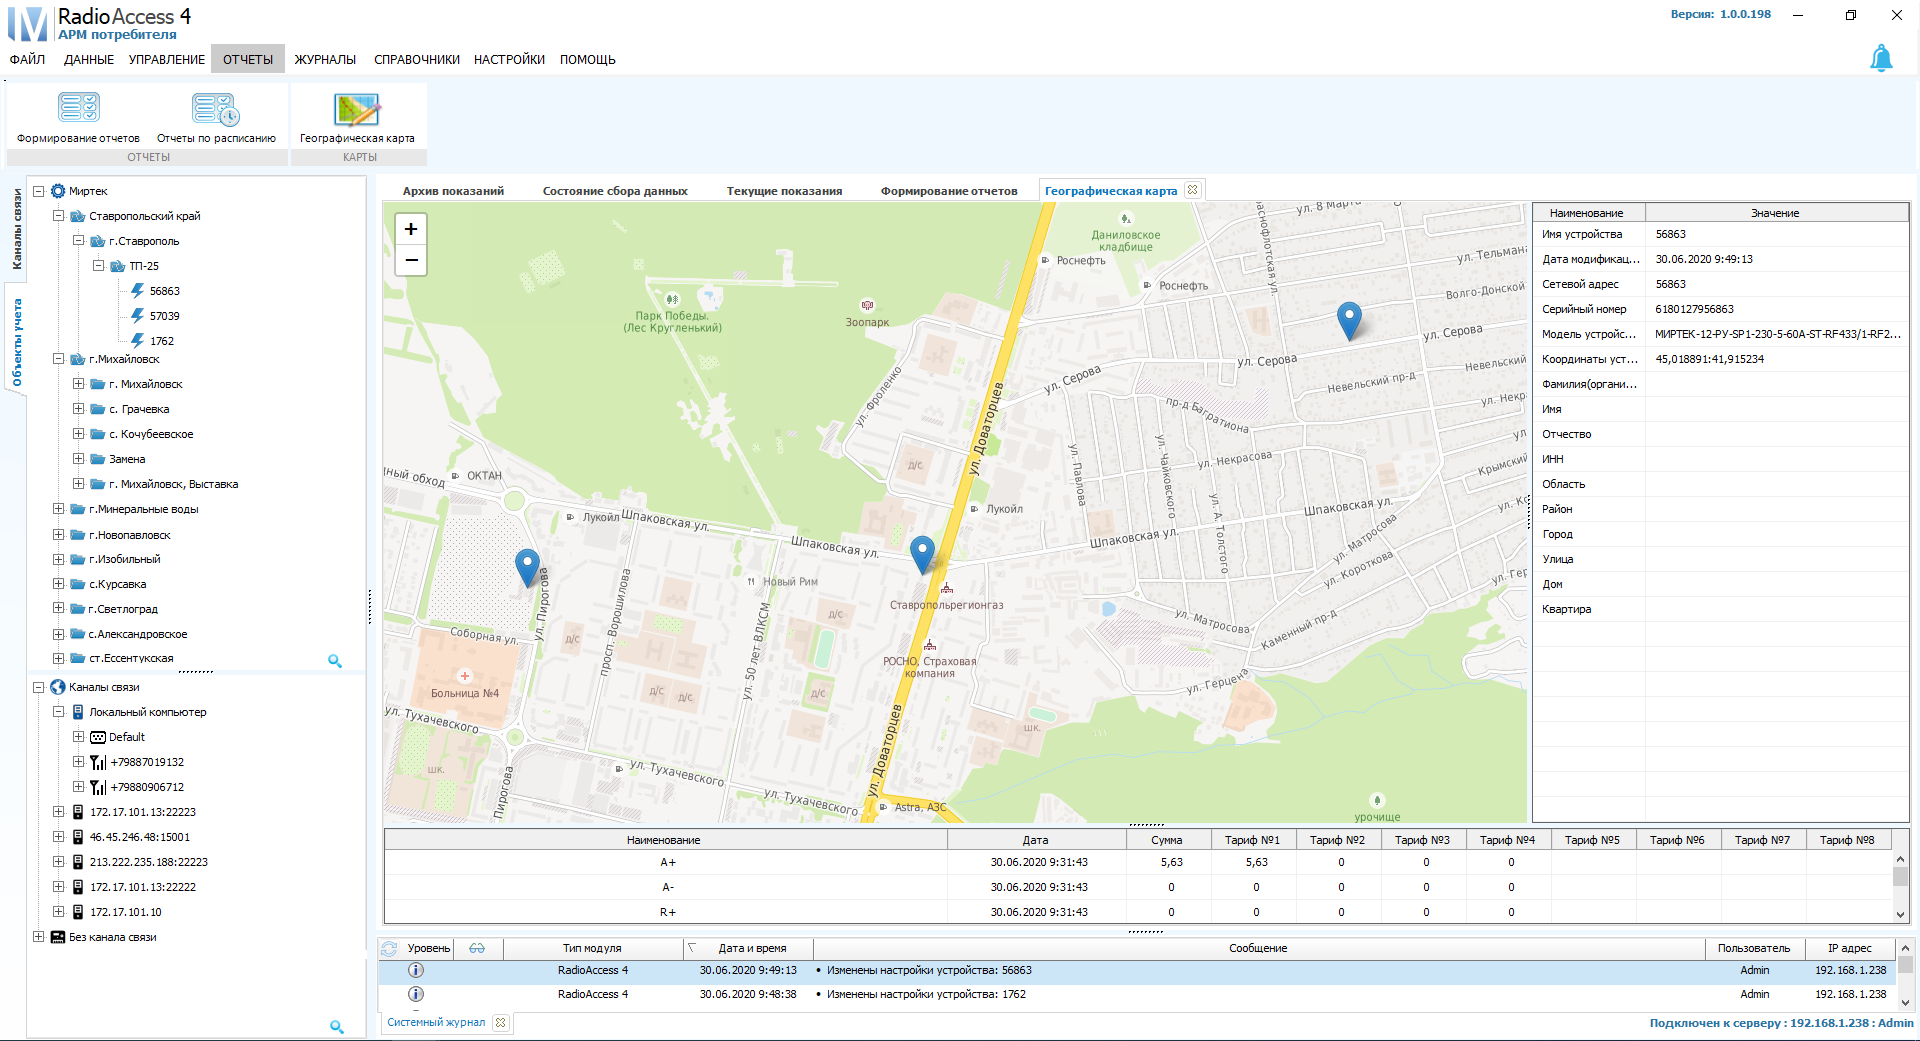The width and height of the screenshot is (1920, 1041).
Task: Zoom in the map with plus button
Action: click(x=411, y=229)
